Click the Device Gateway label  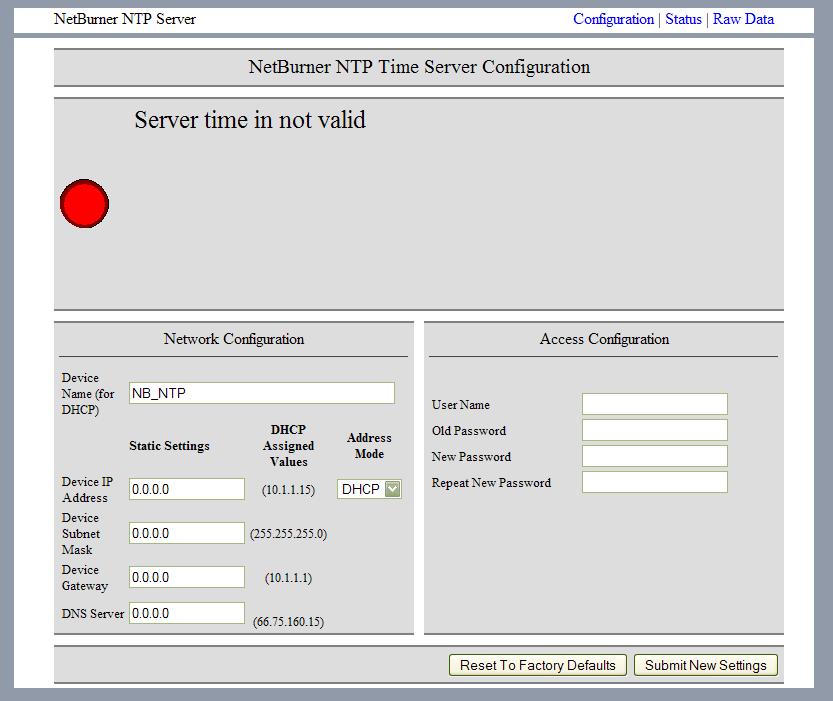pyautogui.click(x=85, y=578)
